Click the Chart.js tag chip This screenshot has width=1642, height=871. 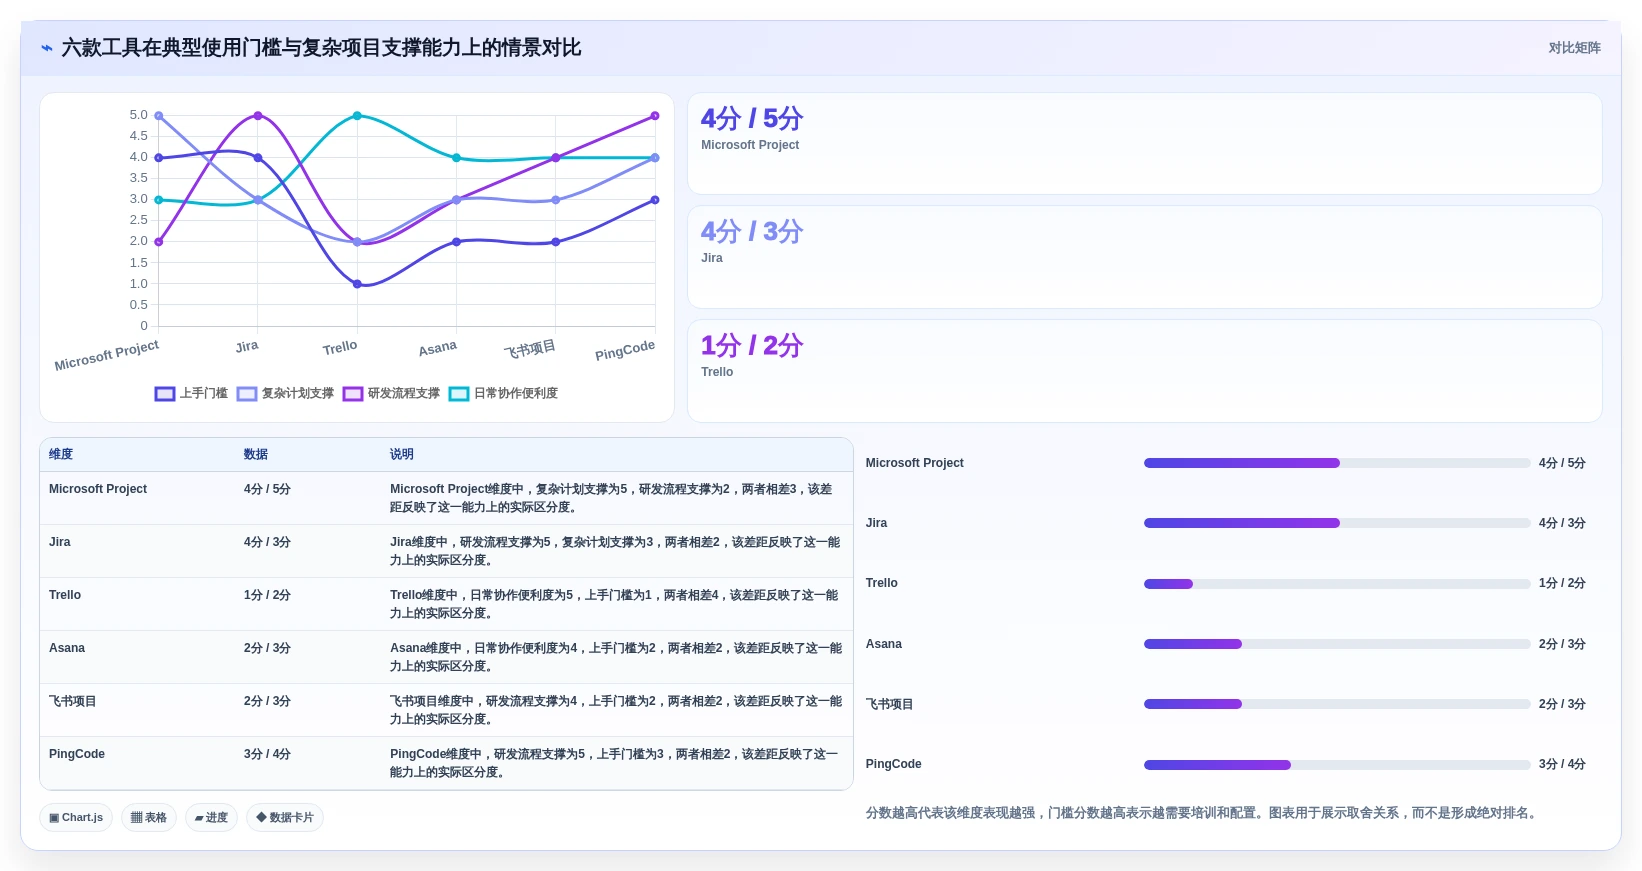(76, 817)
